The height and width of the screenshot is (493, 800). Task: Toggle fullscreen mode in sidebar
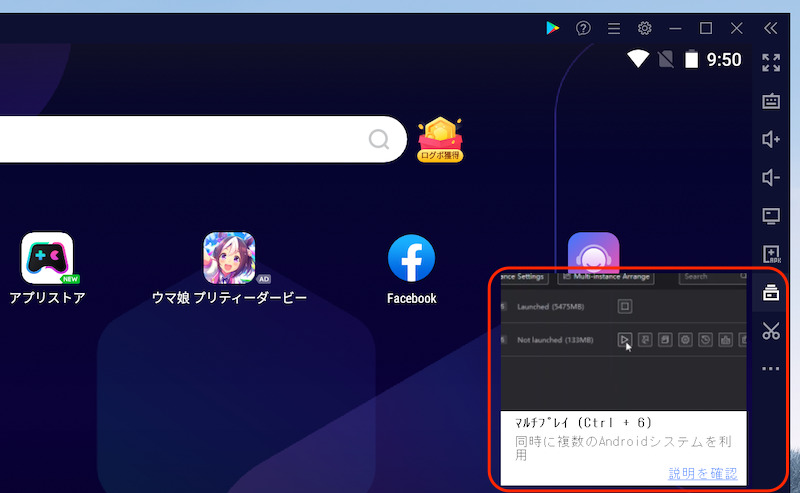pos(771,63)
